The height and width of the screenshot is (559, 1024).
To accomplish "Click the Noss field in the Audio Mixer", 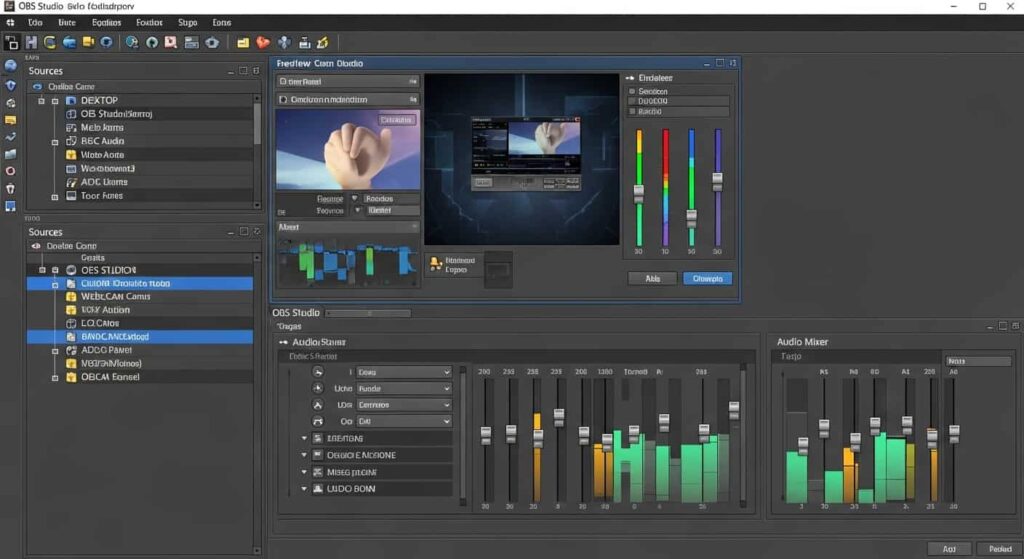I will click(x=978, y=361).
